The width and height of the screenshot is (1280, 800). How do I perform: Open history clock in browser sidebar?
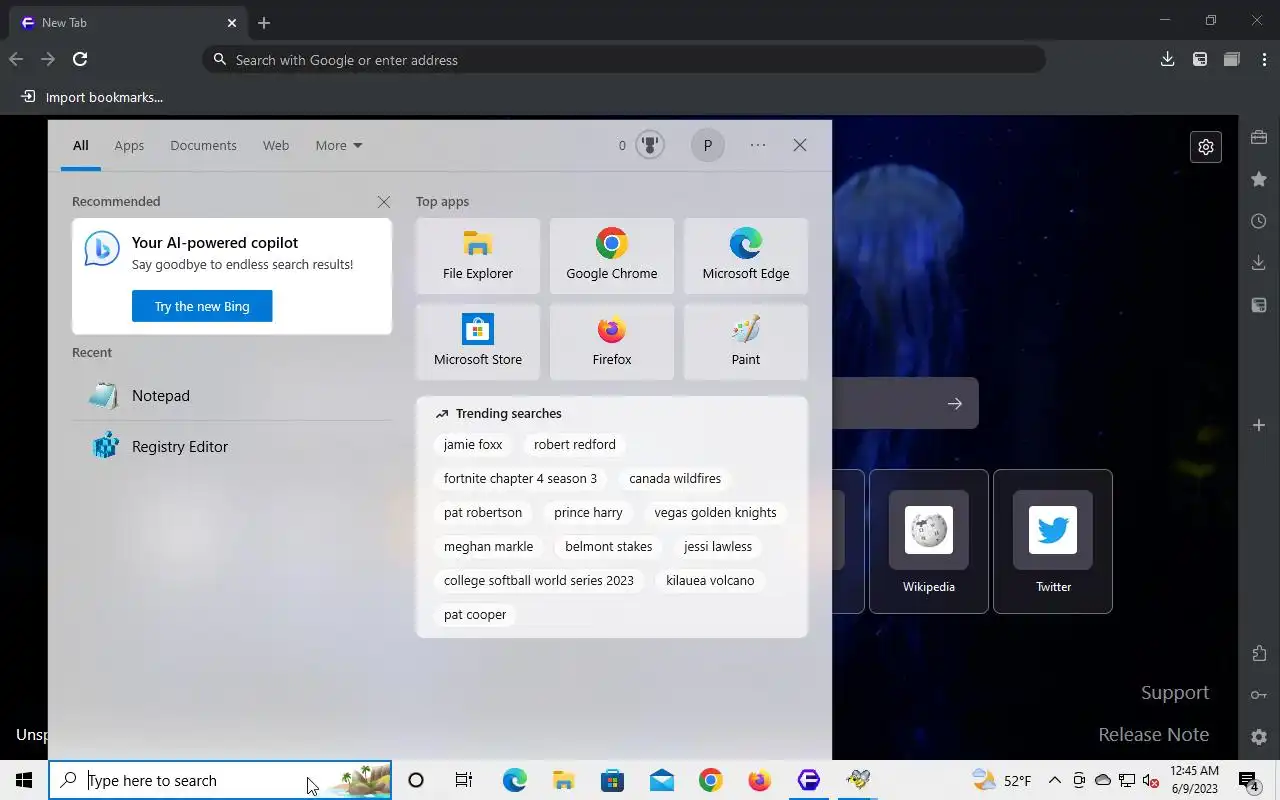tap(1259, 221)
